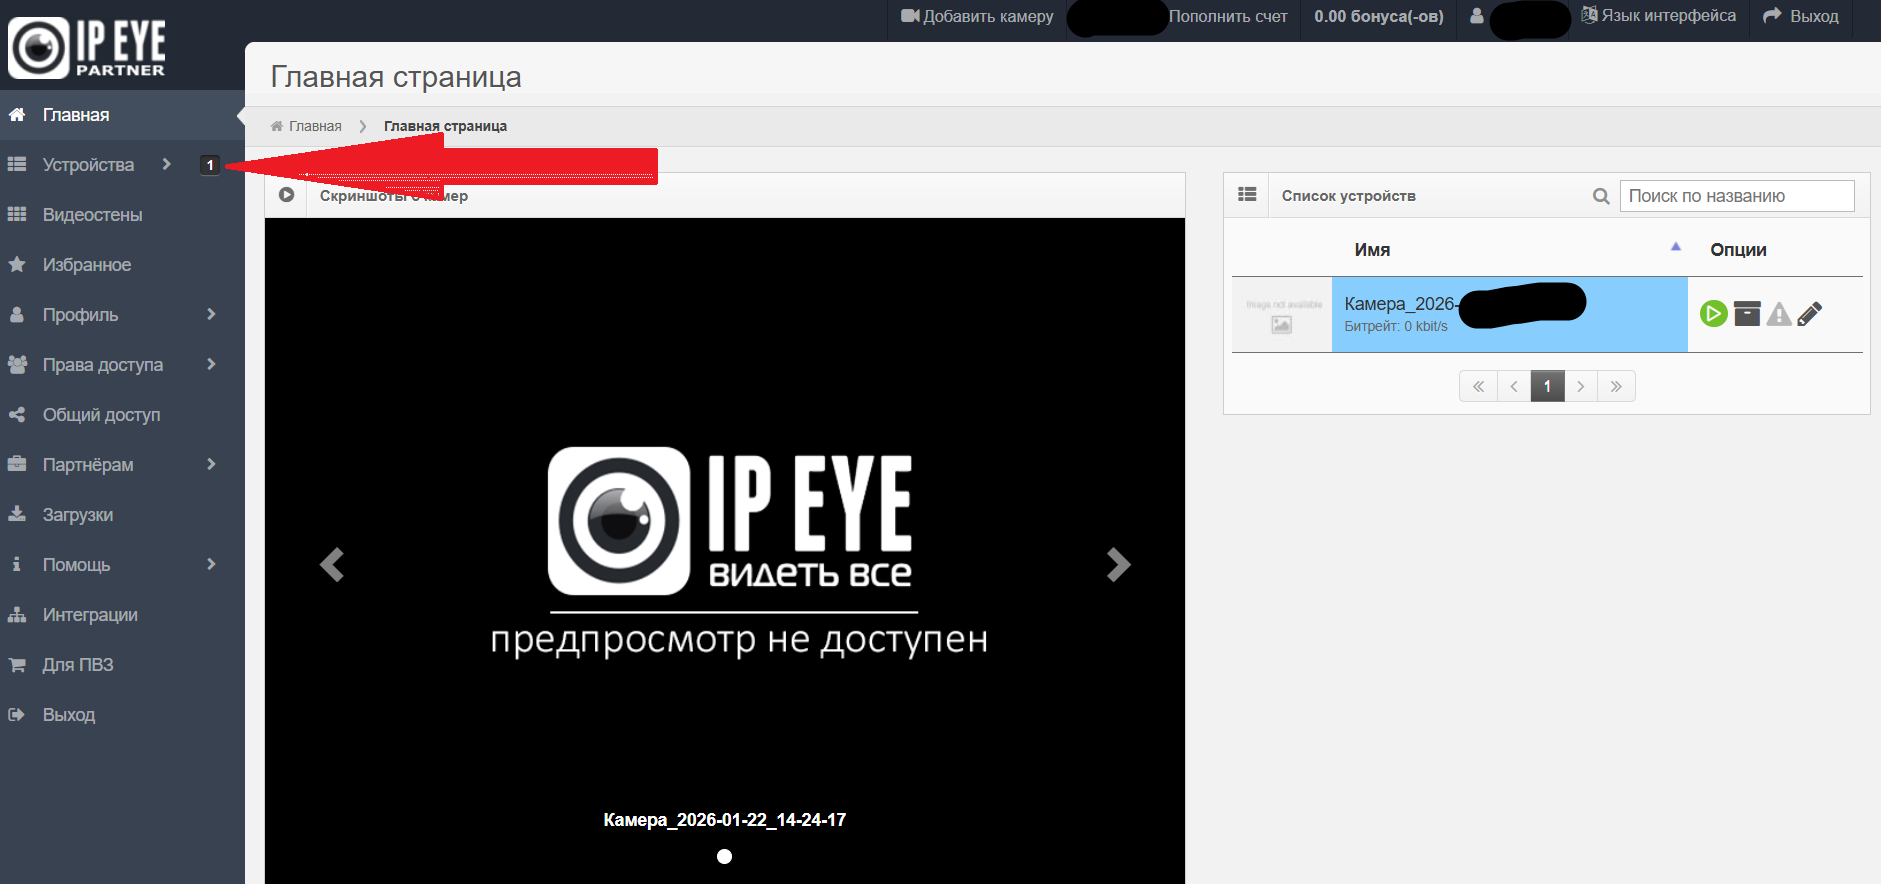Go to next slide in screenshot carousel
This screenshot has height=884, width=1881.
click(1118, 565)
